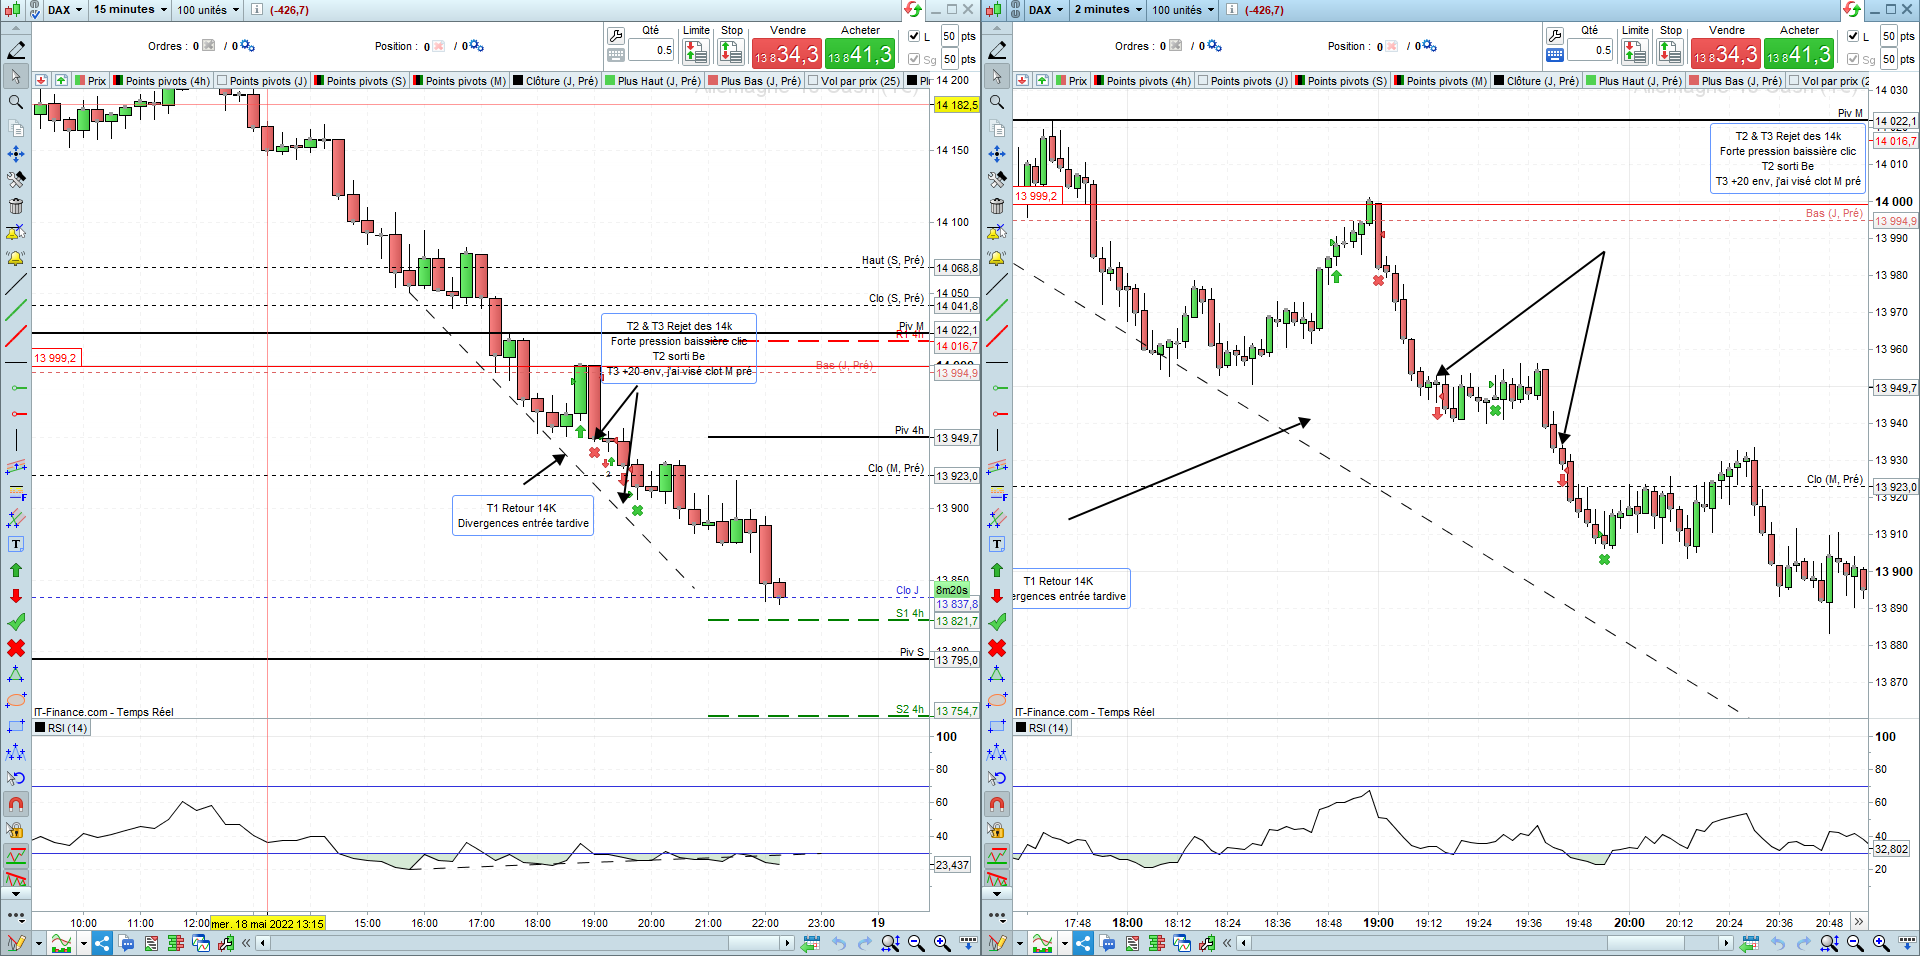The image size is (1920, 956).
Task: Open Points pivots (S) indicator tab in left chart
Action: pos(360,81)
